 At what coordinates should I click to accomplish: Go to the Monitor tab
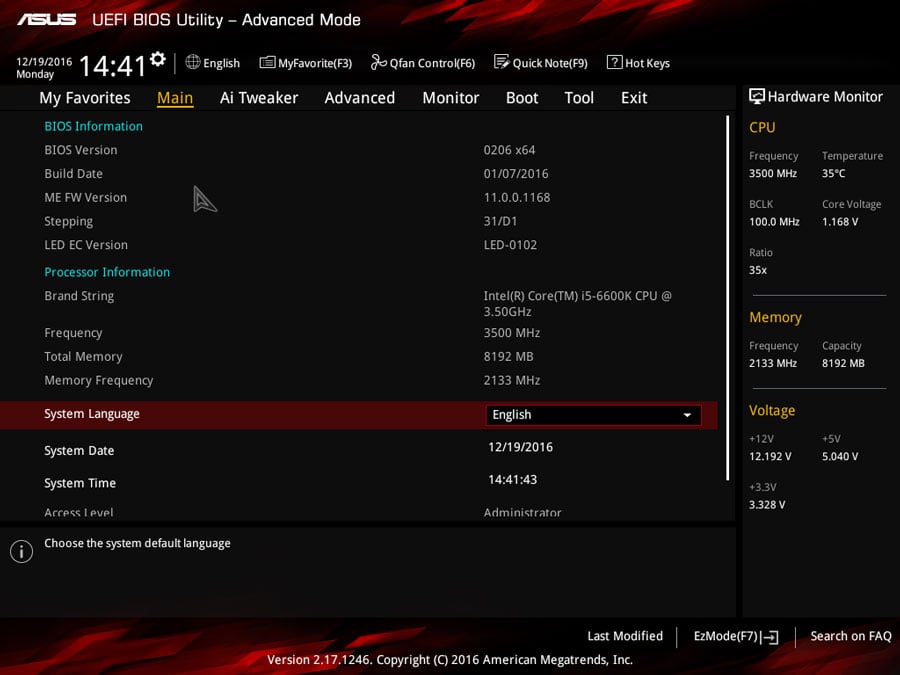451,98
